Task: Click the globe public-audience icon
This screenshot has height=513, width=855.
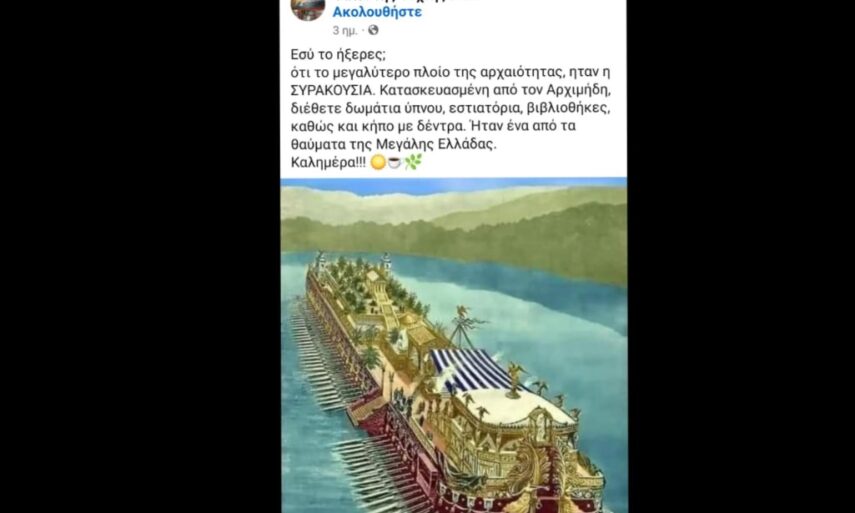Action: pyautogui.click(x=374, y=30)
